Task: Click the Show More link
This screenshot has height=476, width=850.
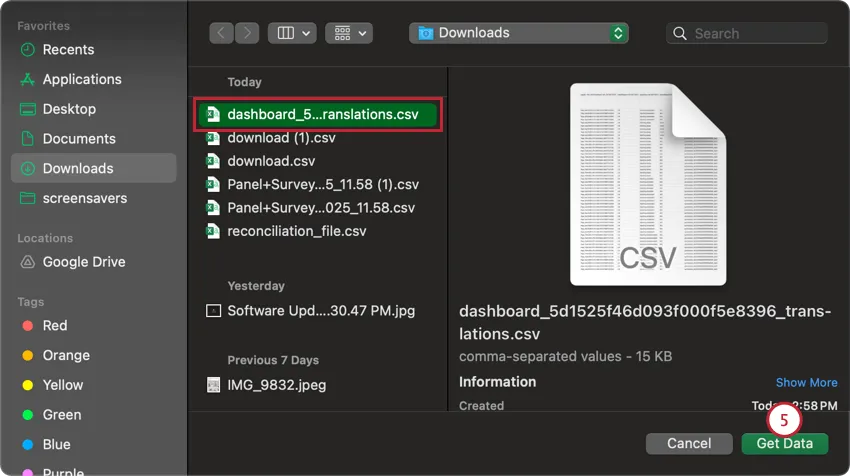Action: coord(806,383)
